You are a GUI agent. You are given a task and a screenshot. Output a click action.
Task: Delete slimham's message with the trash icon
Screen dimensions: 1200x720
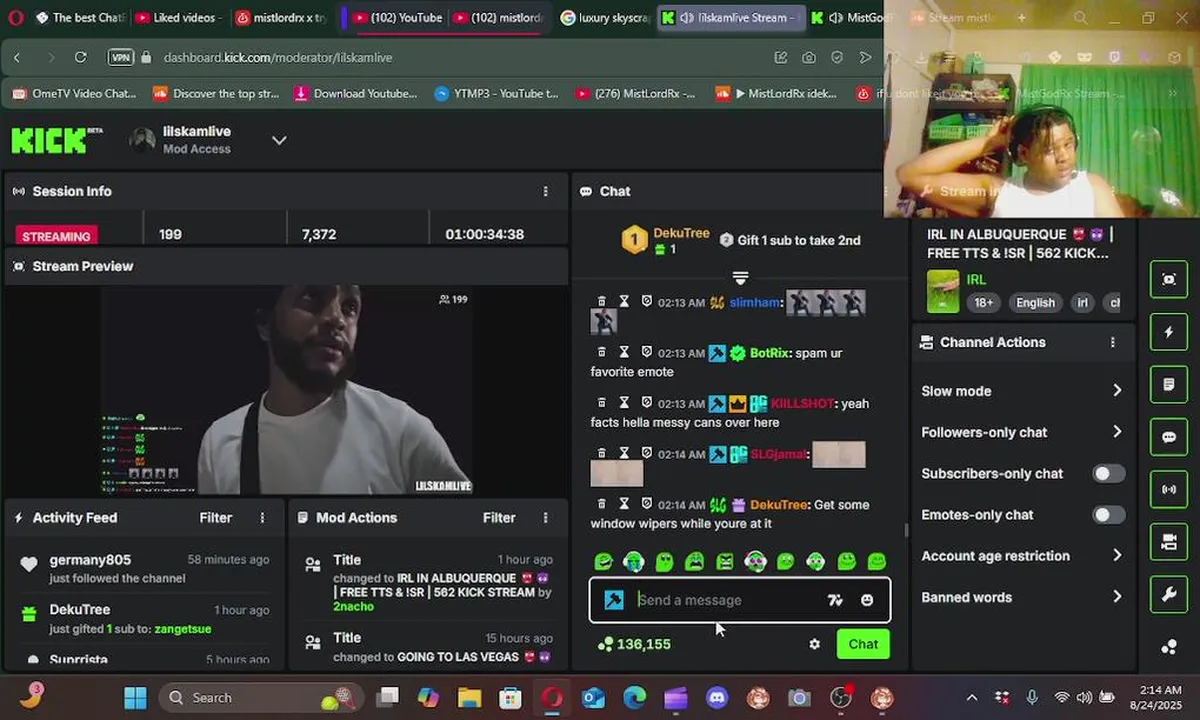pos(601,301)
